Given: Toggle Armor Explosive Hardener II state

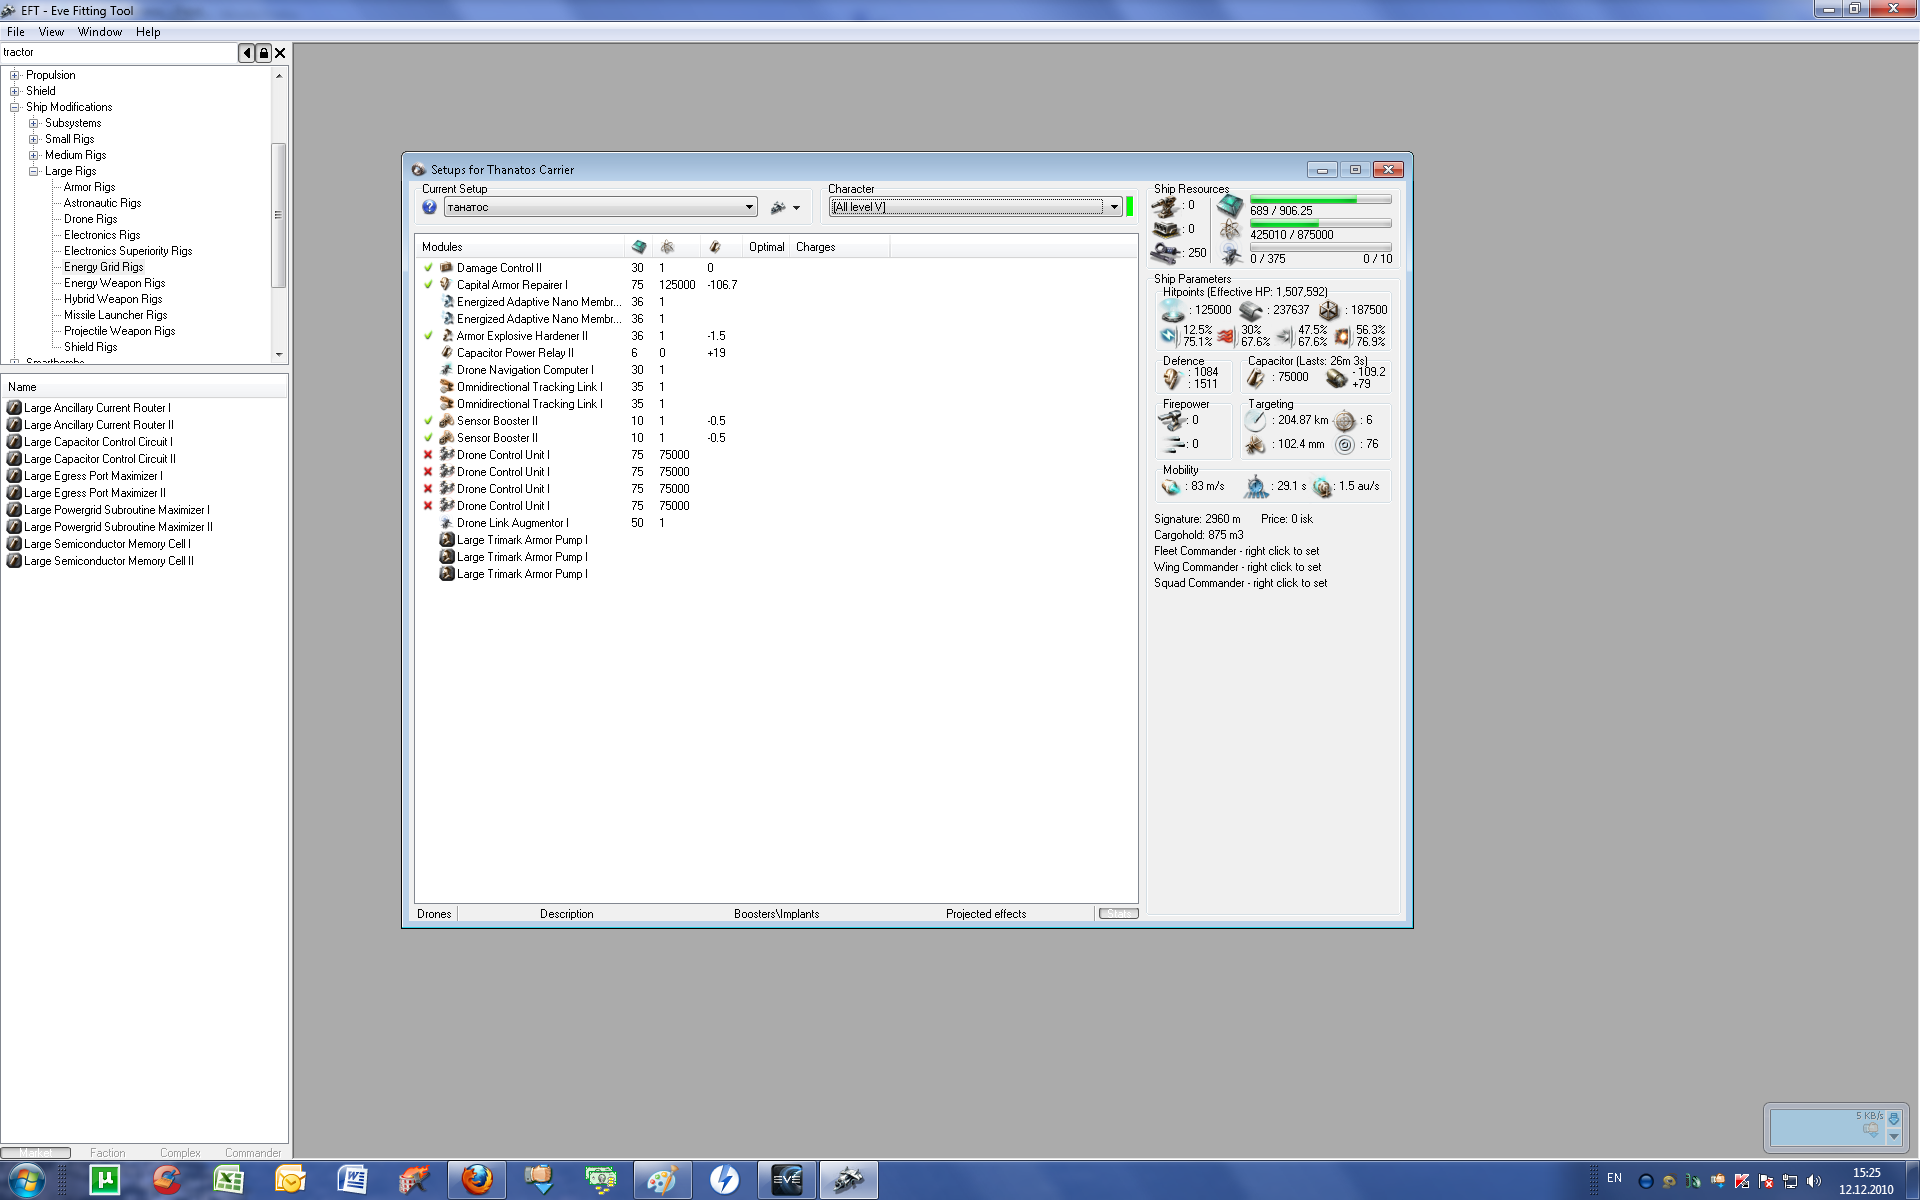Looking at the screenshot, I should coord(428,336).
